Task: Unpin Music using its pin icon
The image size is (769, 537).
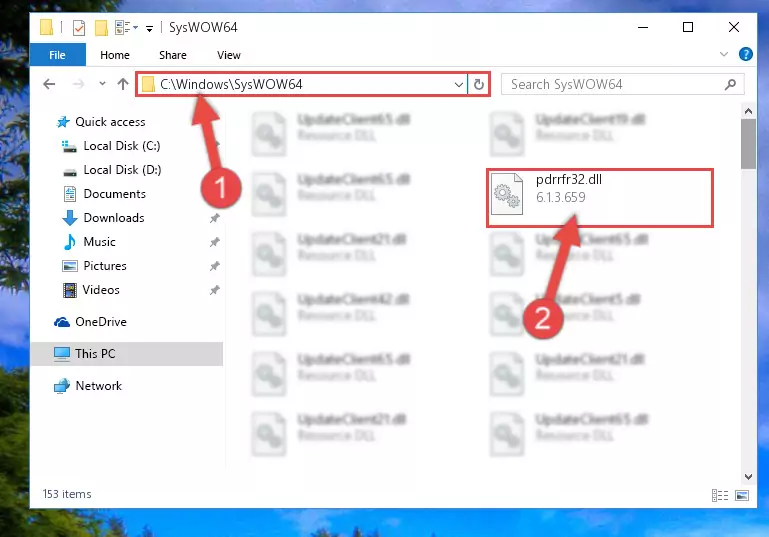Action: pos(215,242)
